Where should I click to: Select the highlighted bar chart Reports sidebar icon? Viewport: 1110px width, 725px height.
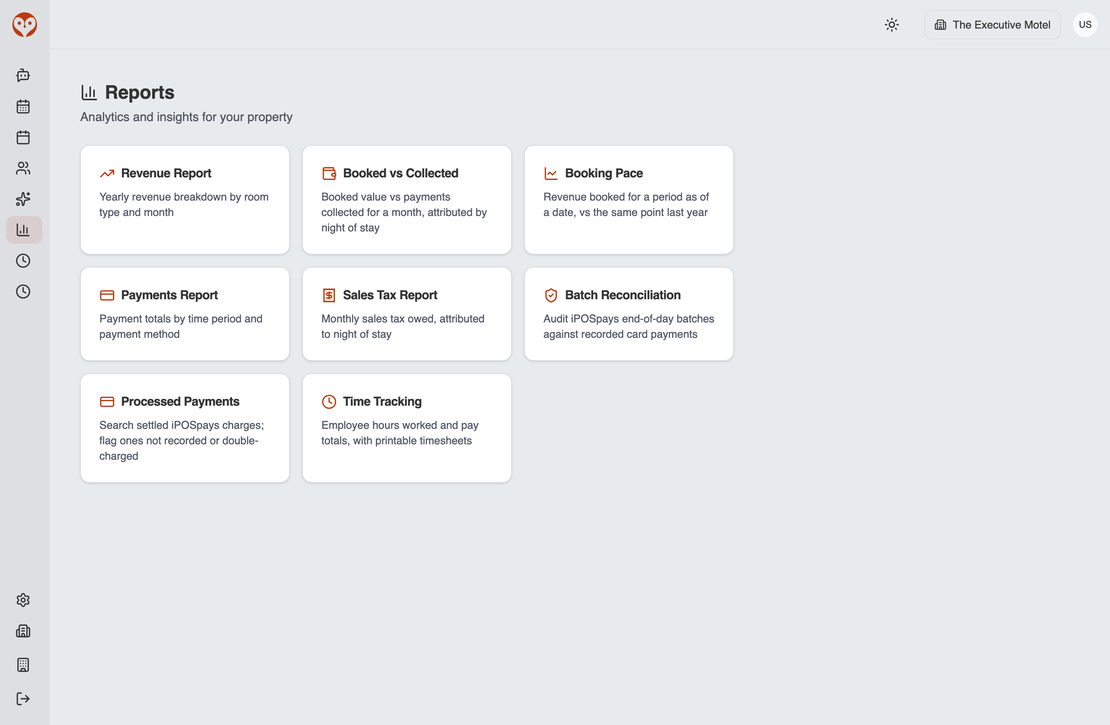click(23, 229)
